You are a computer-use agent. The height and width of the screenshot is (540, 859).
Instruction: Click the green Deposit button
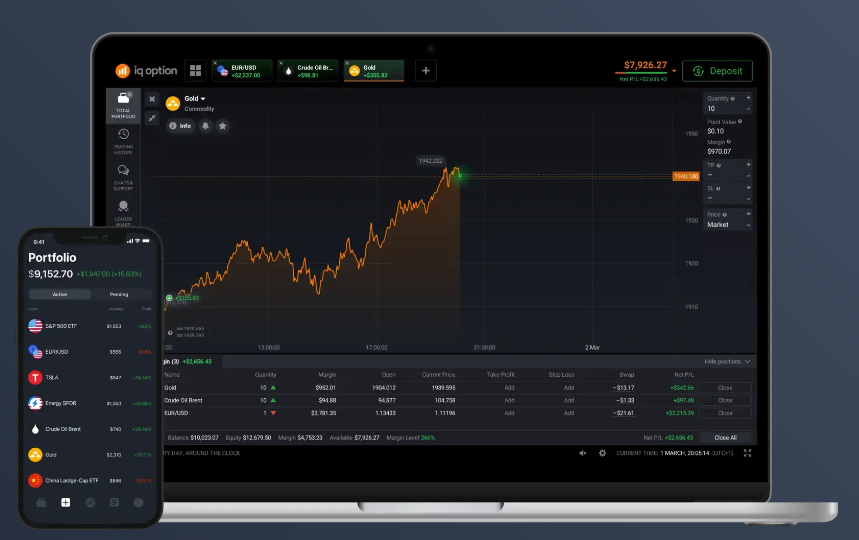coord(717,71)
